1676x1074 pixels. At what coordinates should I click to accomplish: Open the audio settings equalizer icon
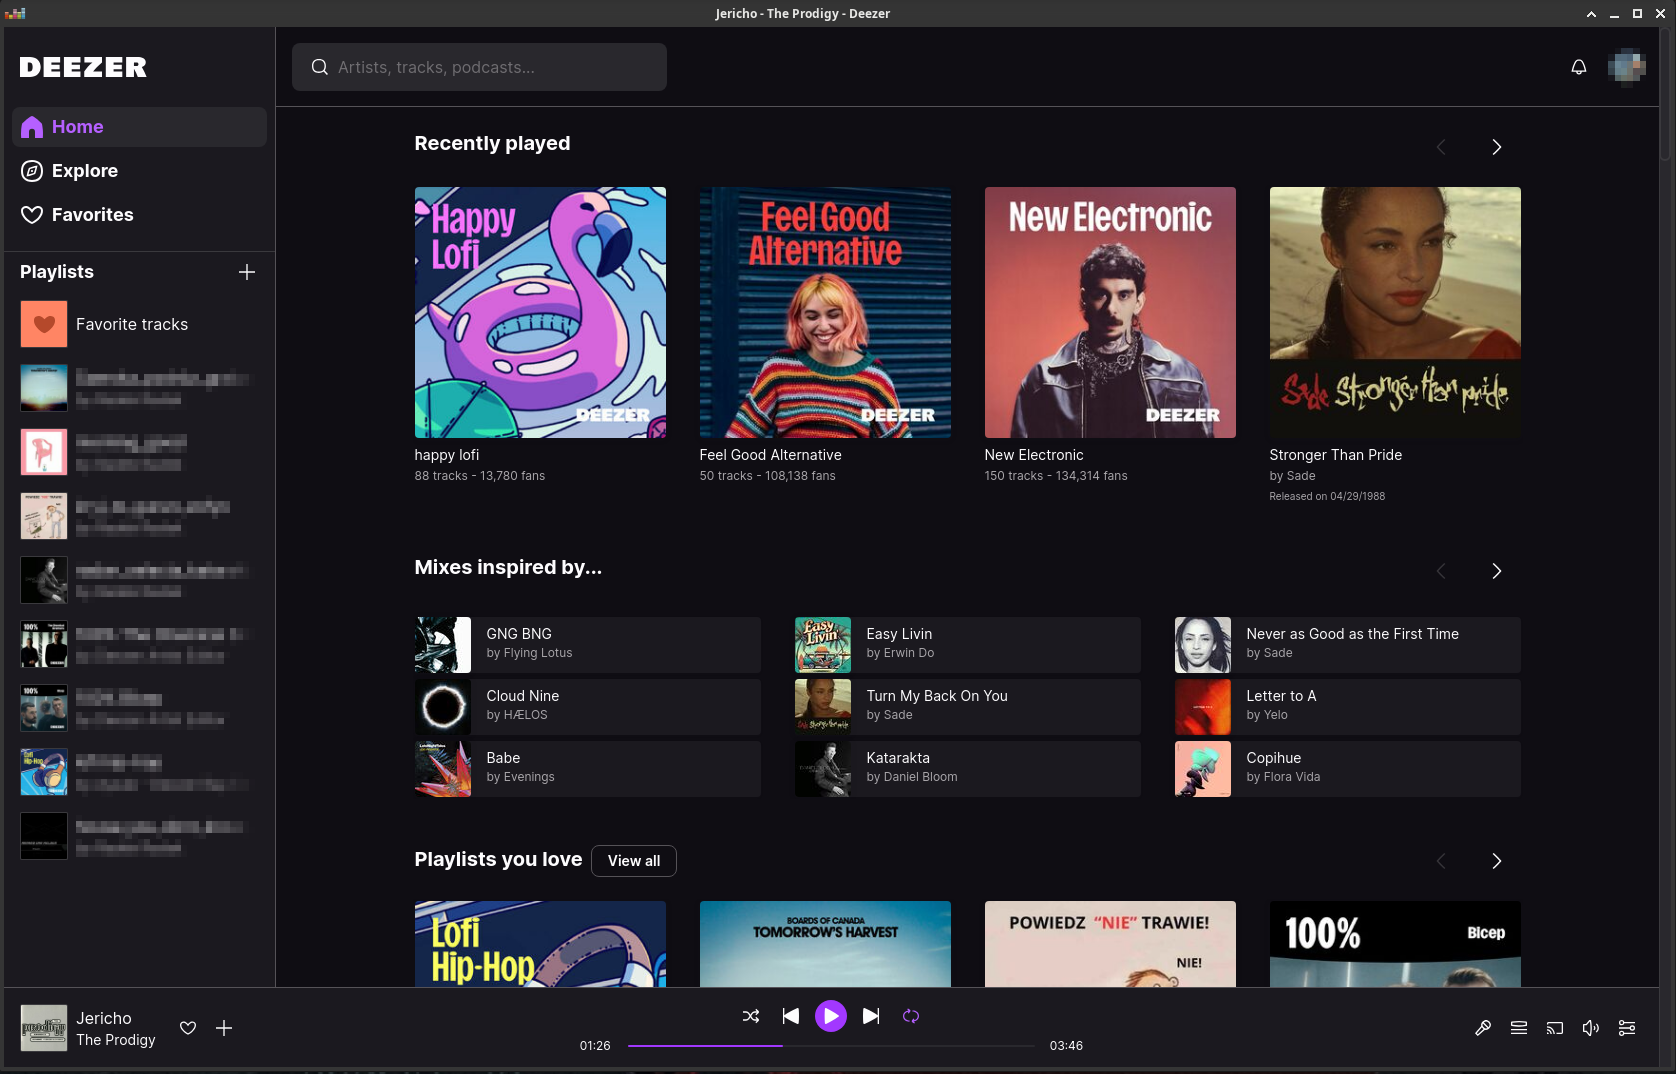point(1627,1027)
